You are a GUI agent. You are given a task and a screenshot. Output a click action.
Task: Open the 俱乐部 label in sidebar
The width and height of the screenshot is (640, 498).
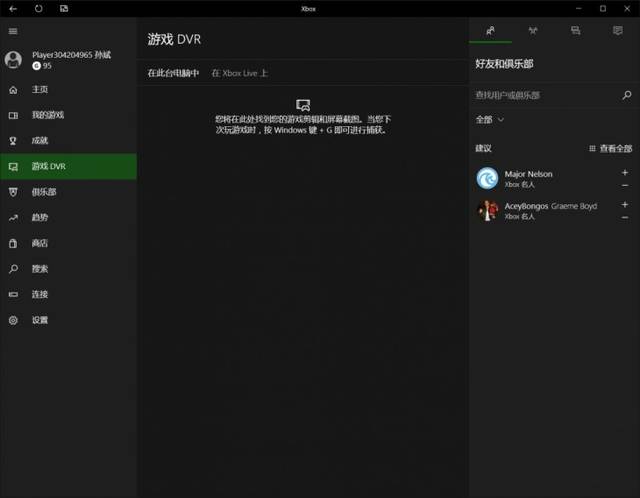click(x=44, y=192)
